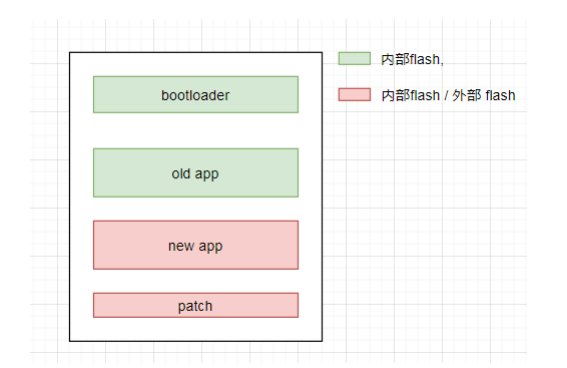567x368 pixels.
Task: Select the '内部flash,' legend label
Action: [412, 59]
